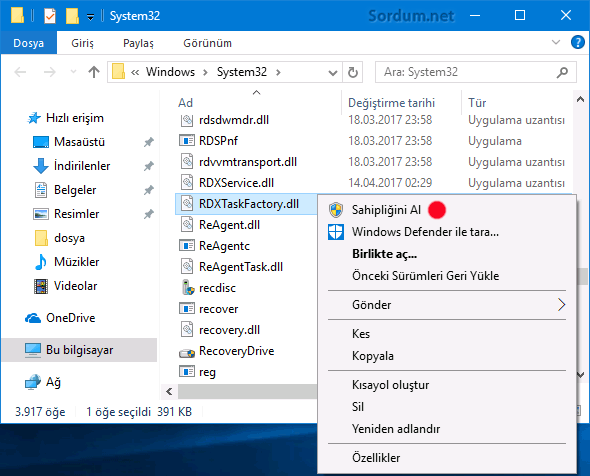Select the ReAgent.dll file
Viewport: 590px width, 476px height.
coord(229,225)
